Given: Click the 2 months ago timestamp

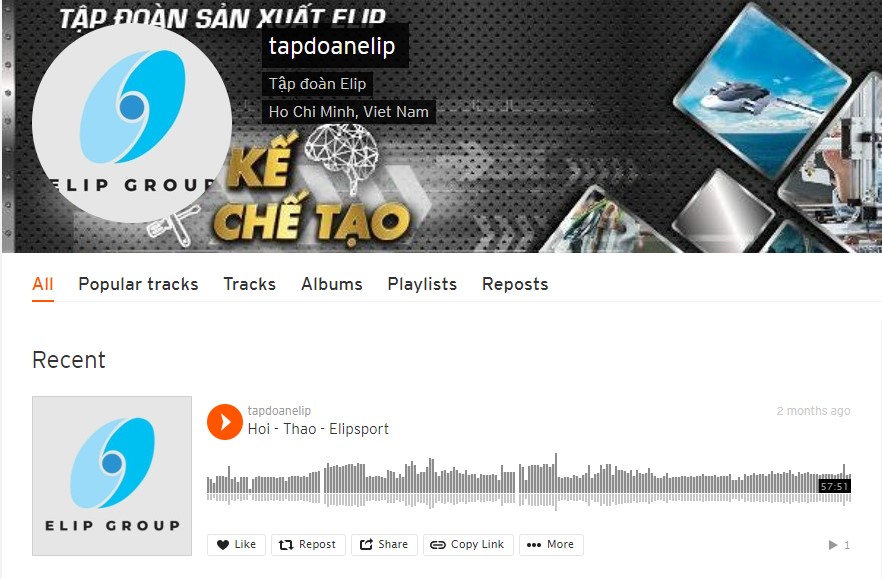Looking at the screenshot, I should tap(813, 411).
